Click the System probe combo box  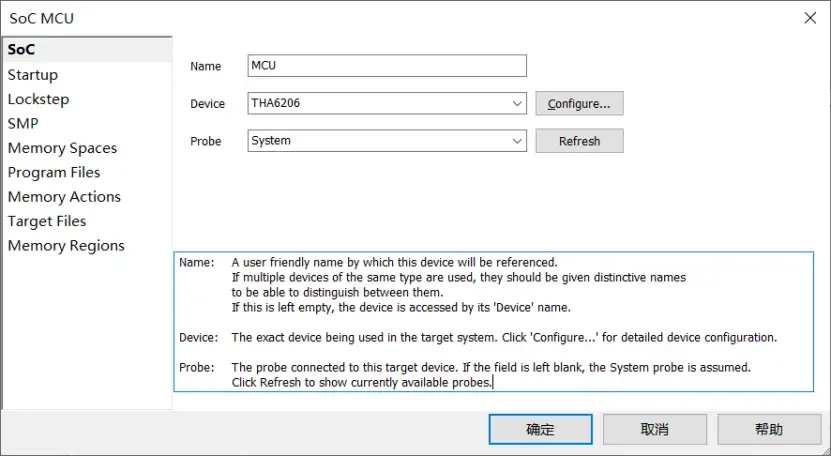tap(387, 141)
